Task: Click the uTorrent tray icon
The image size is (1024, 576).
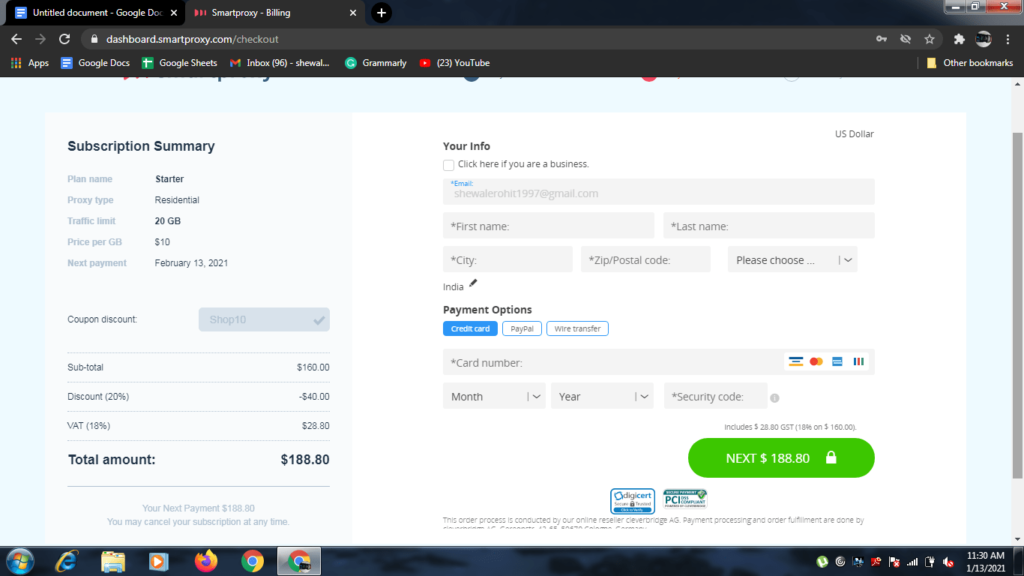Action: point(822,562)
